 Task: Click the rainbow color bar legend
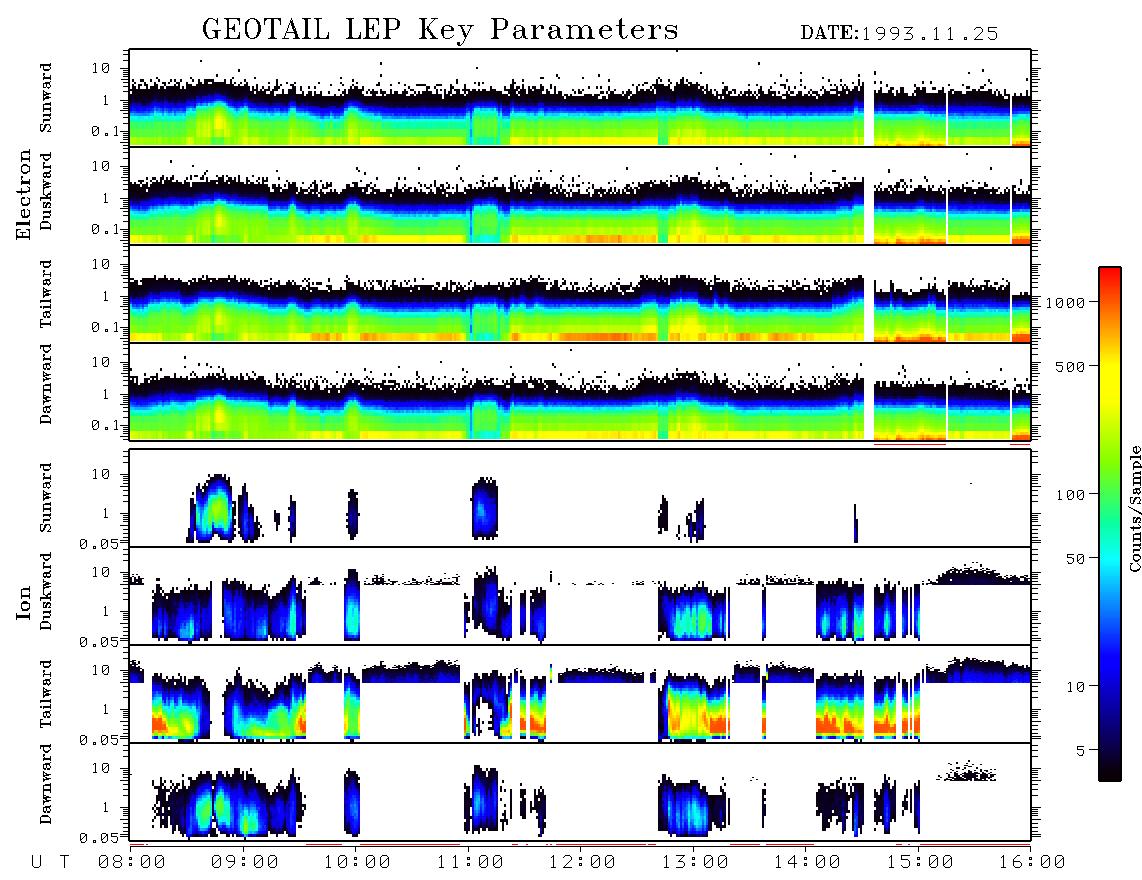(x=1110, y=524)
